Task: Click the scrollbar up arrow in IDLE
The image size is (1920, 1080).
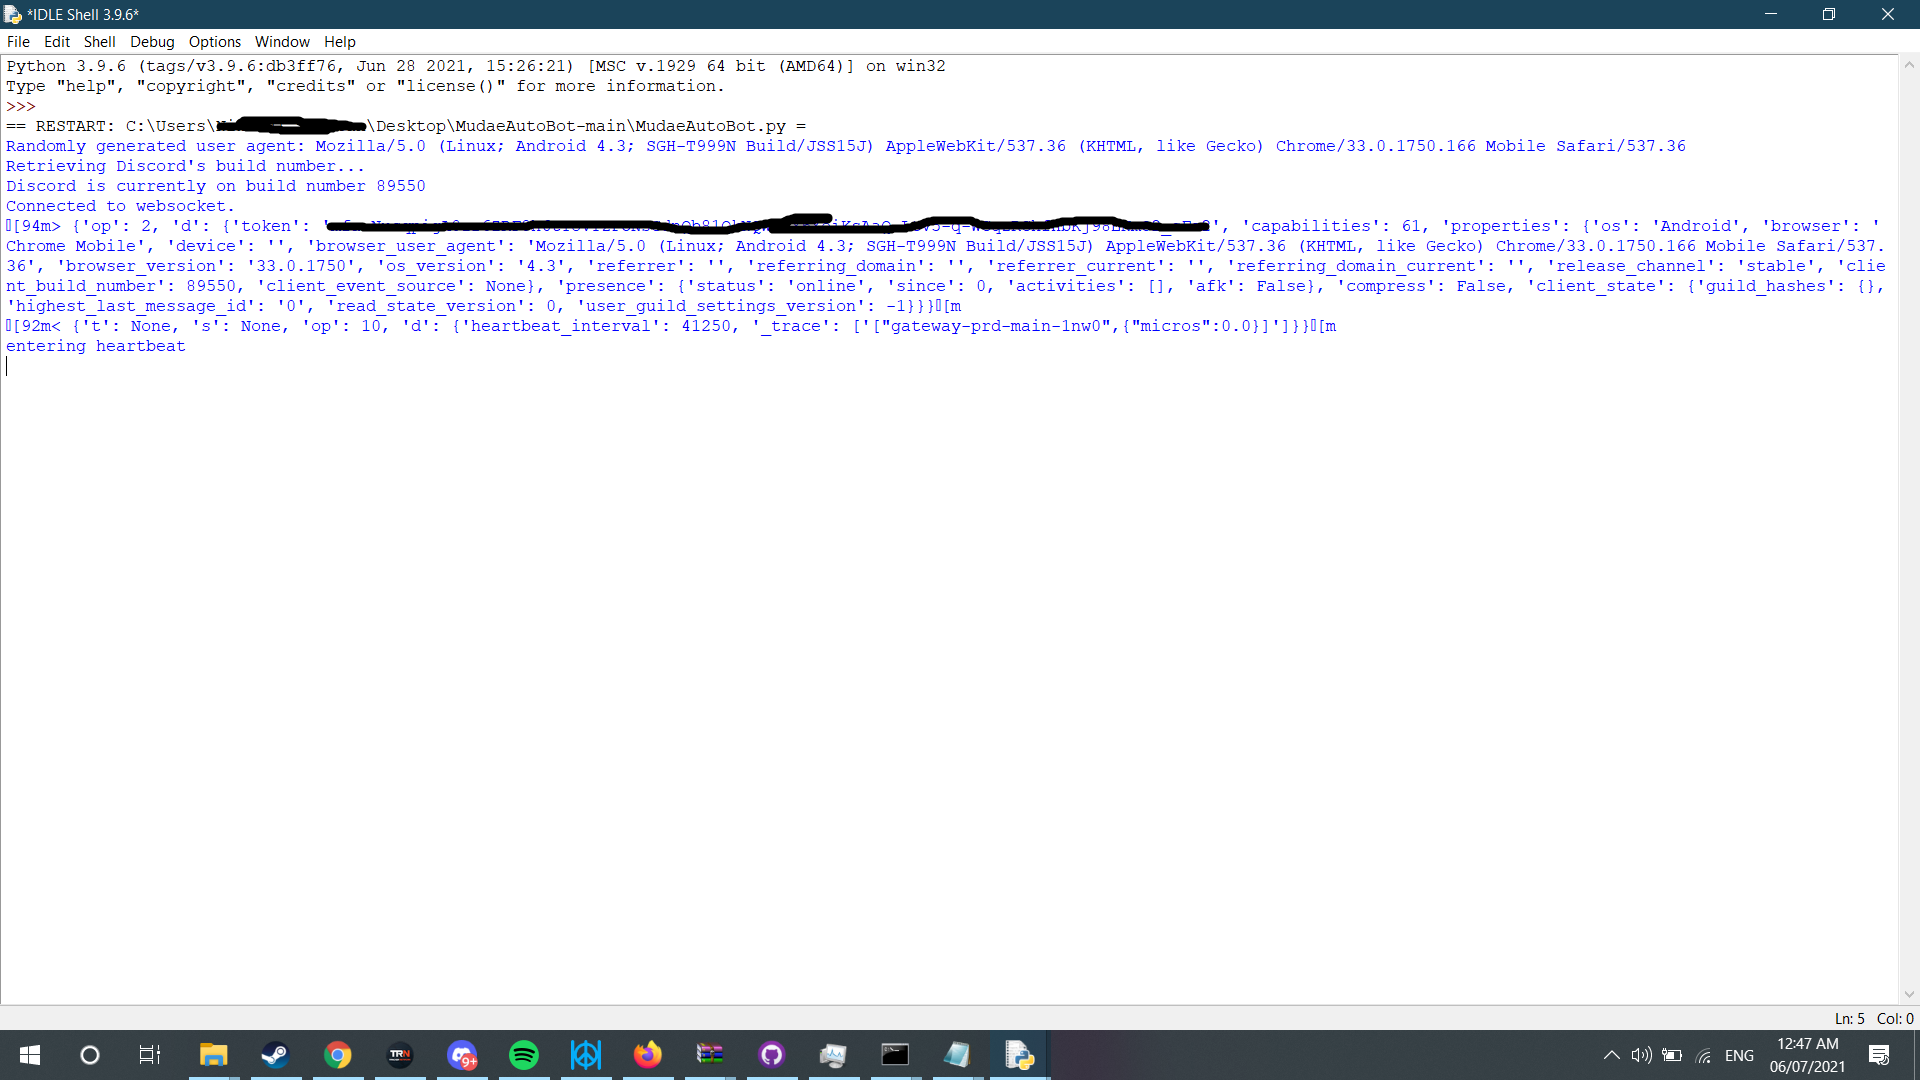Action: [1909, 65]
